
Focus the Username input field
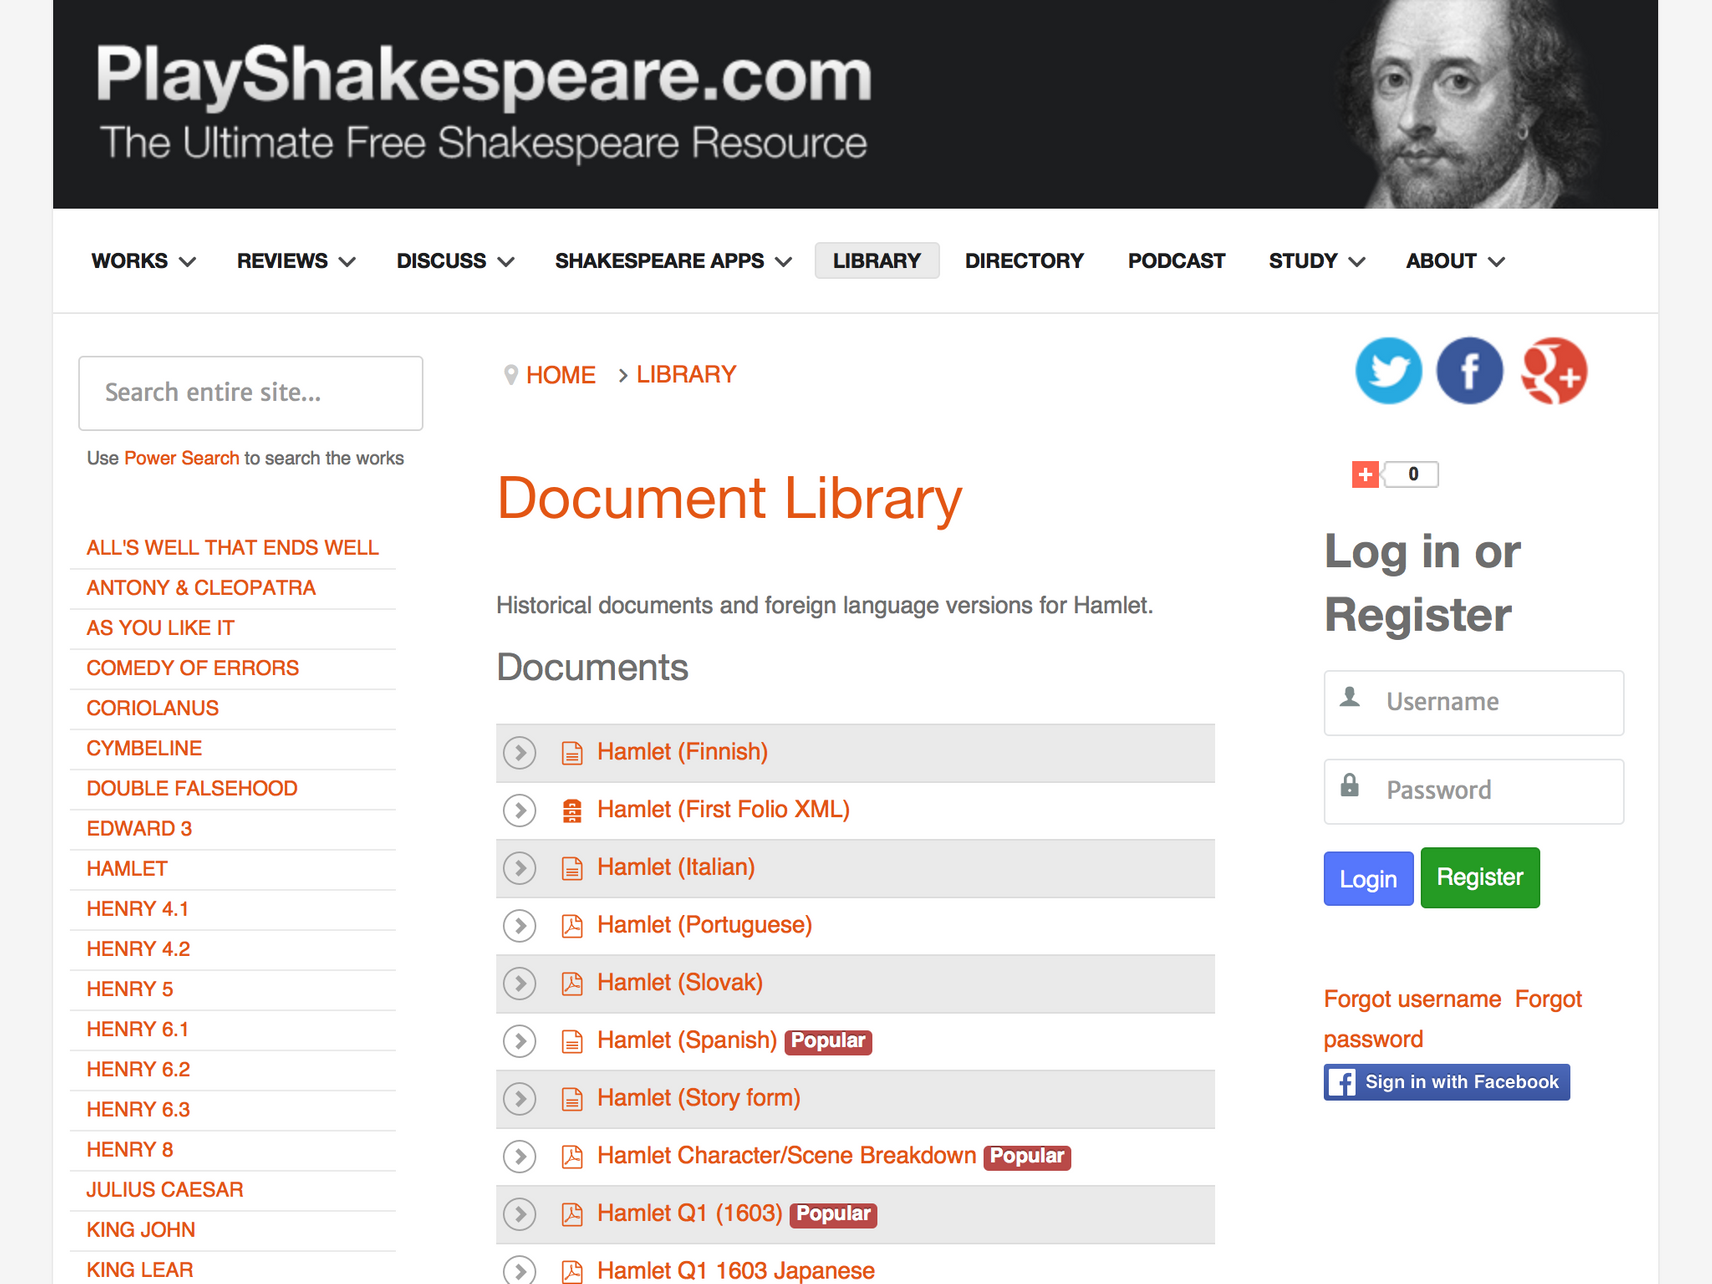click(1474, 703)
